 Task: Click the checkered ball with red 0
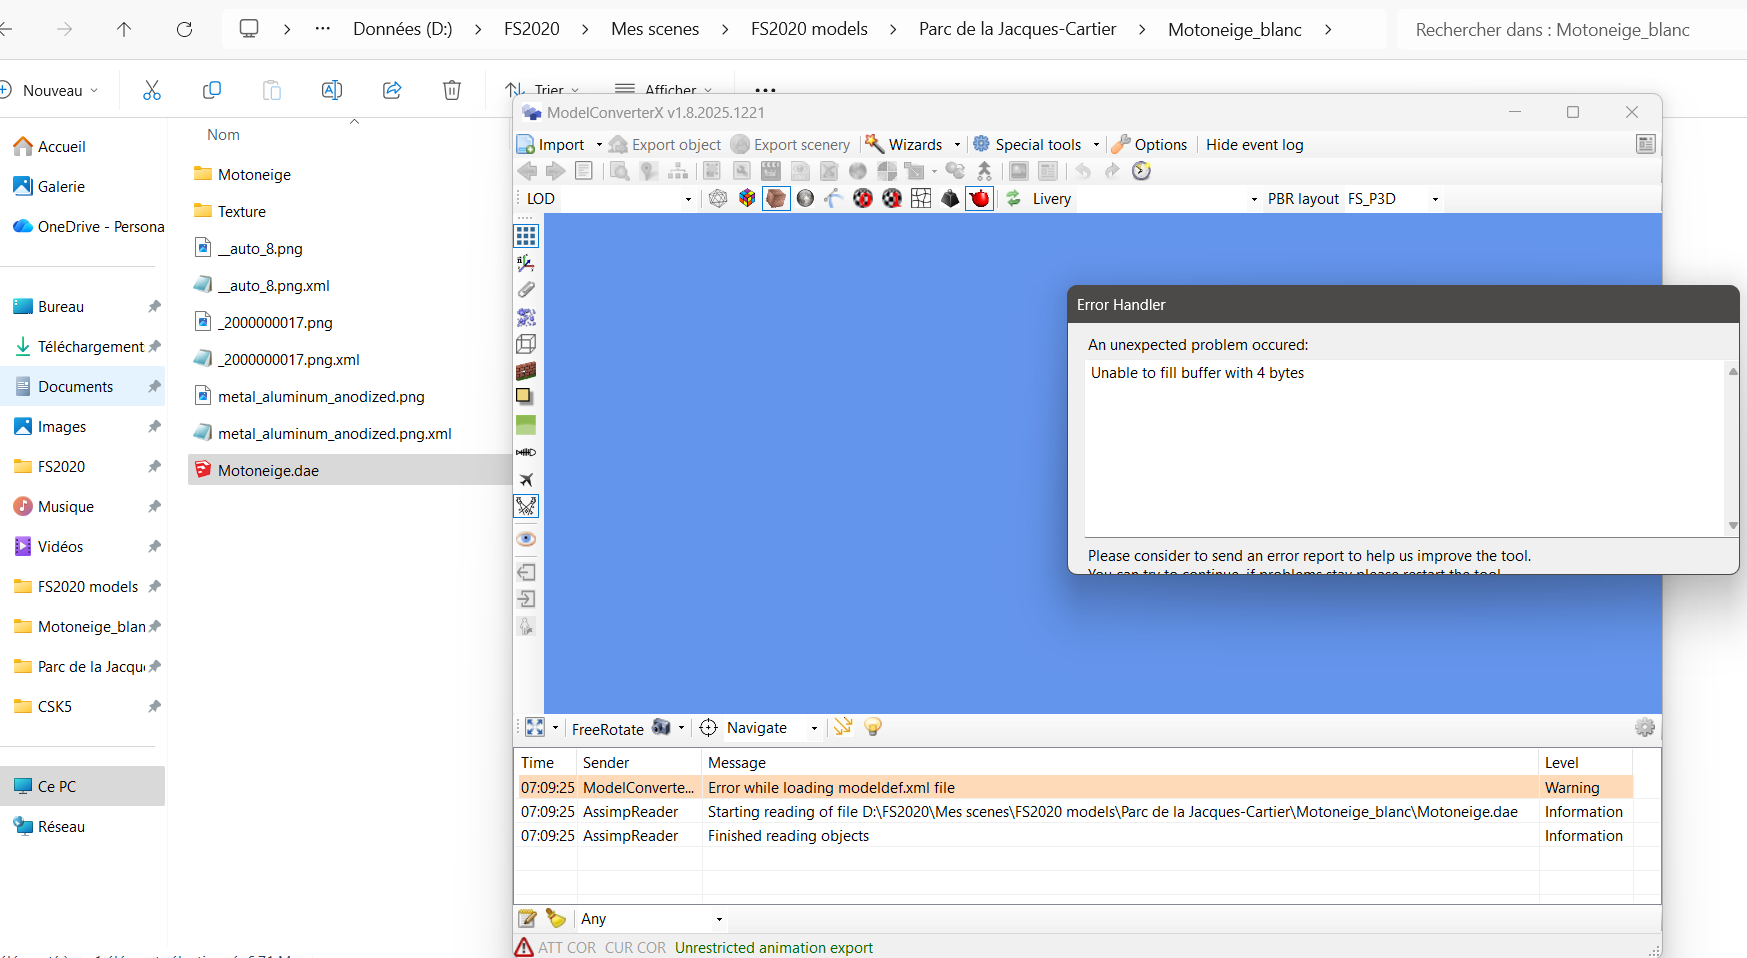click(x=863, y=198)
